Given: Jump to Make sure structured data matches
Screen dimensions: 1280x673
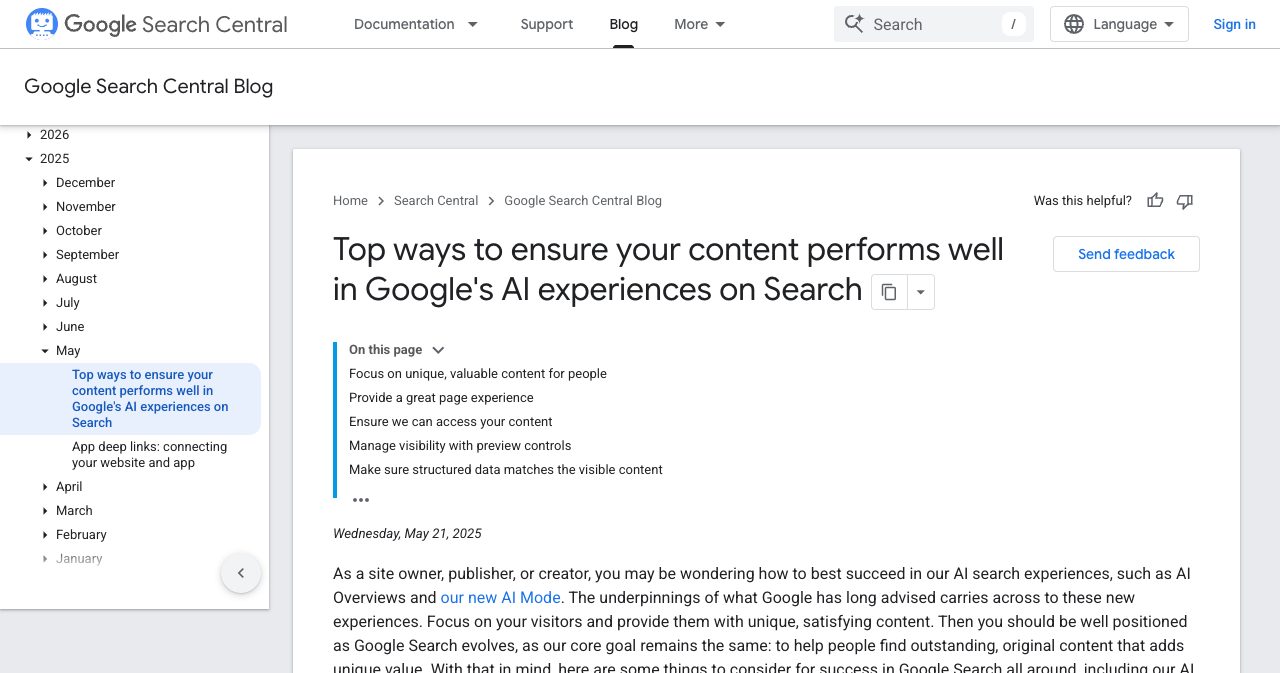Looking at the screenshot, I should pos(506,470).
